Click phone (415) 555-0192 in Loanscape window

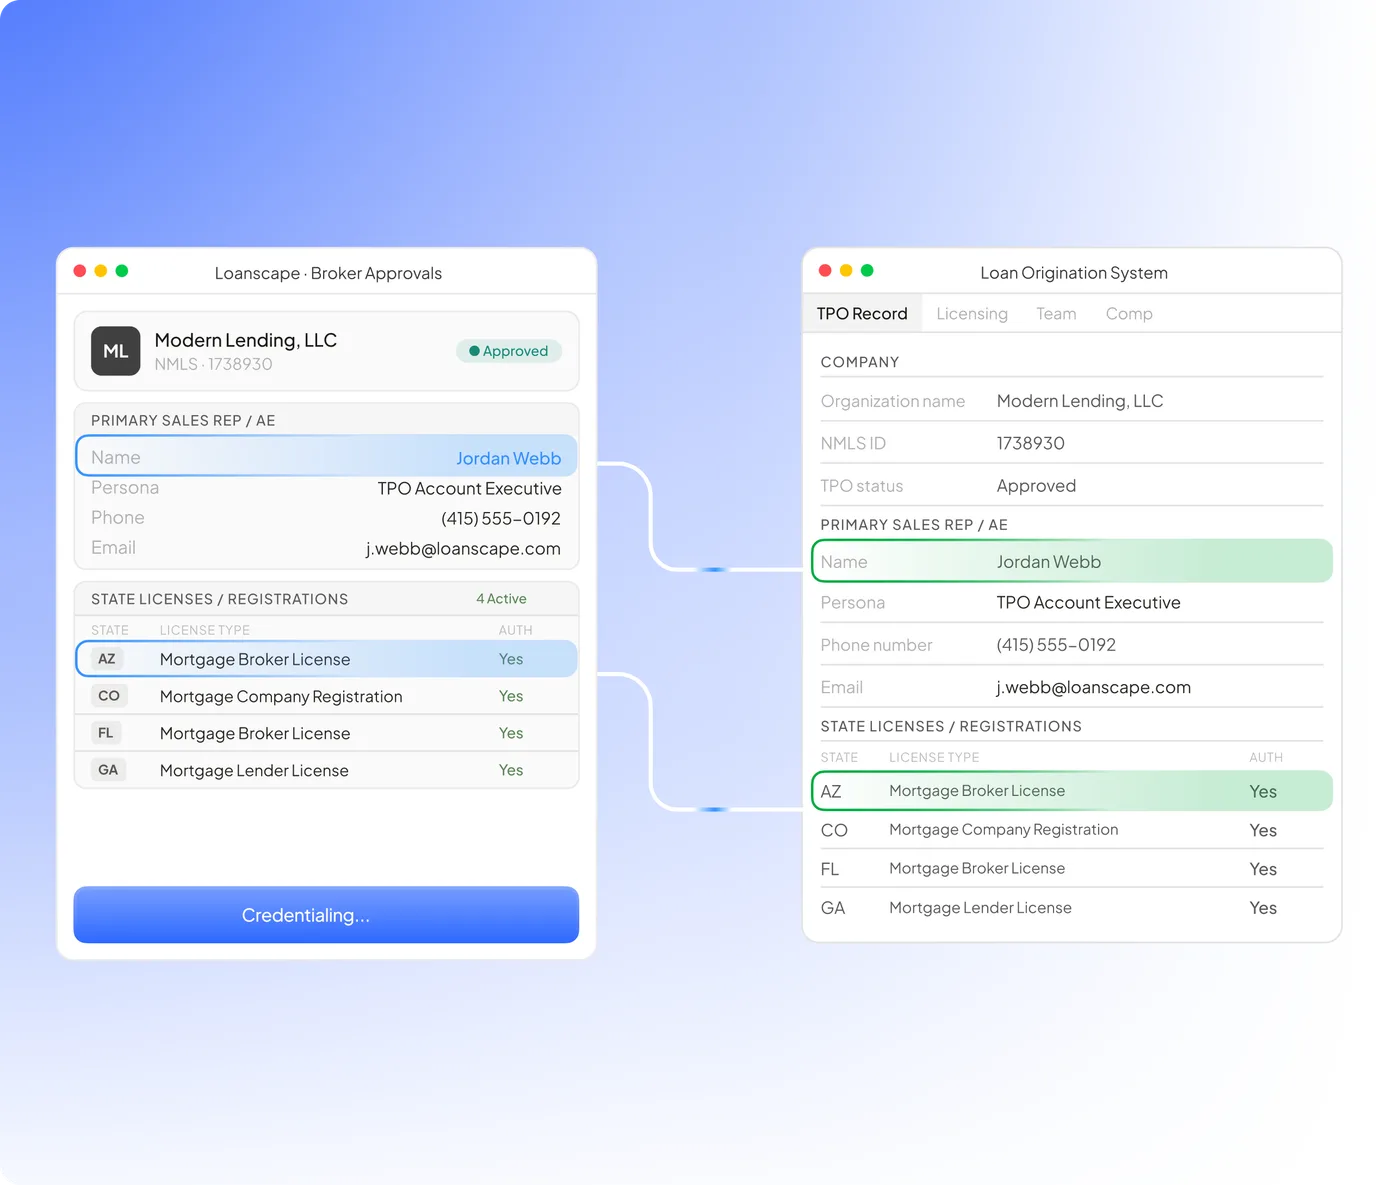tap(501, 518)
